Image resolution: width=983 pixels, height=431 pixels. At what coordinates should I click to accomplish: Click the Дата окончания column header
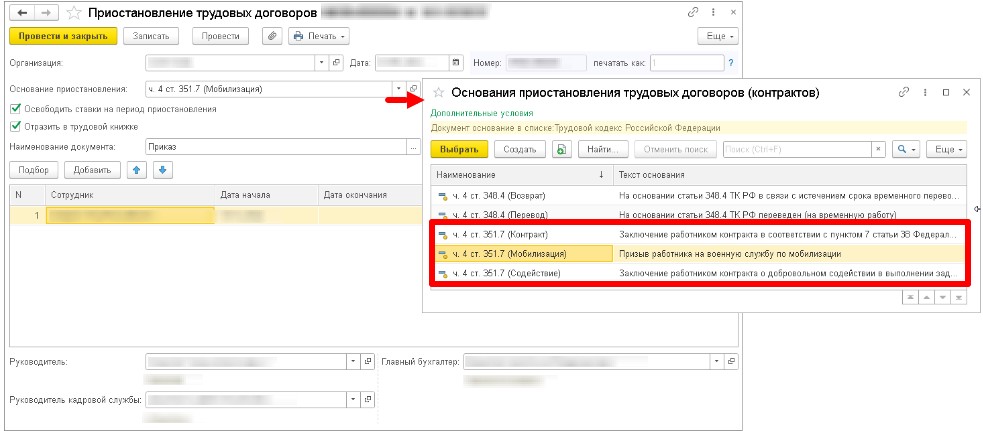(x=370, y=194)
